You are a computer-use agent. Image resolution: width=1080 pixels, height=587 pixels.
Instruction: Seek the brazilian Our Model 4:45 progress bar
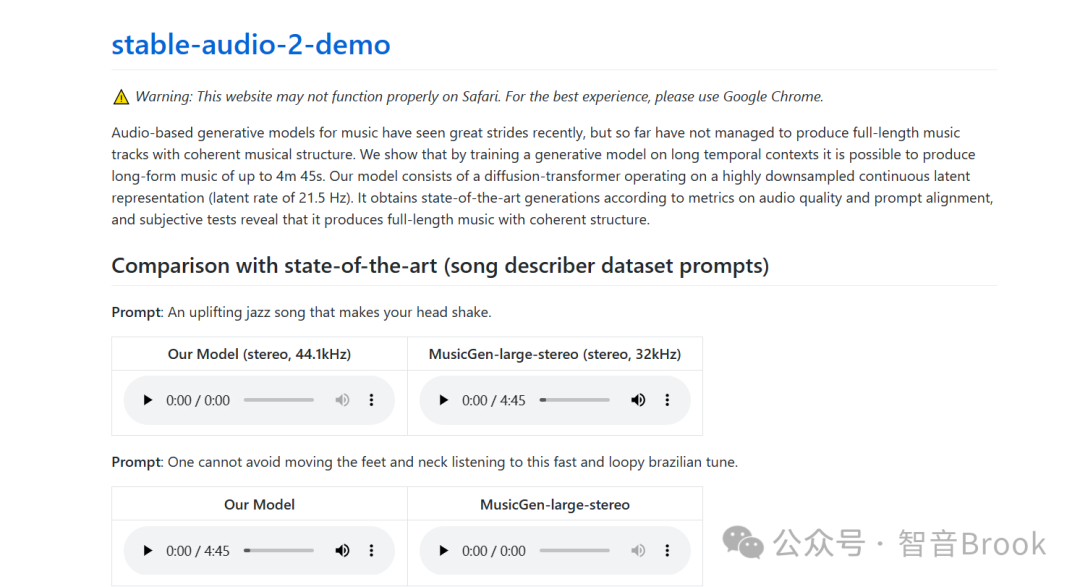tap(278, 550)
